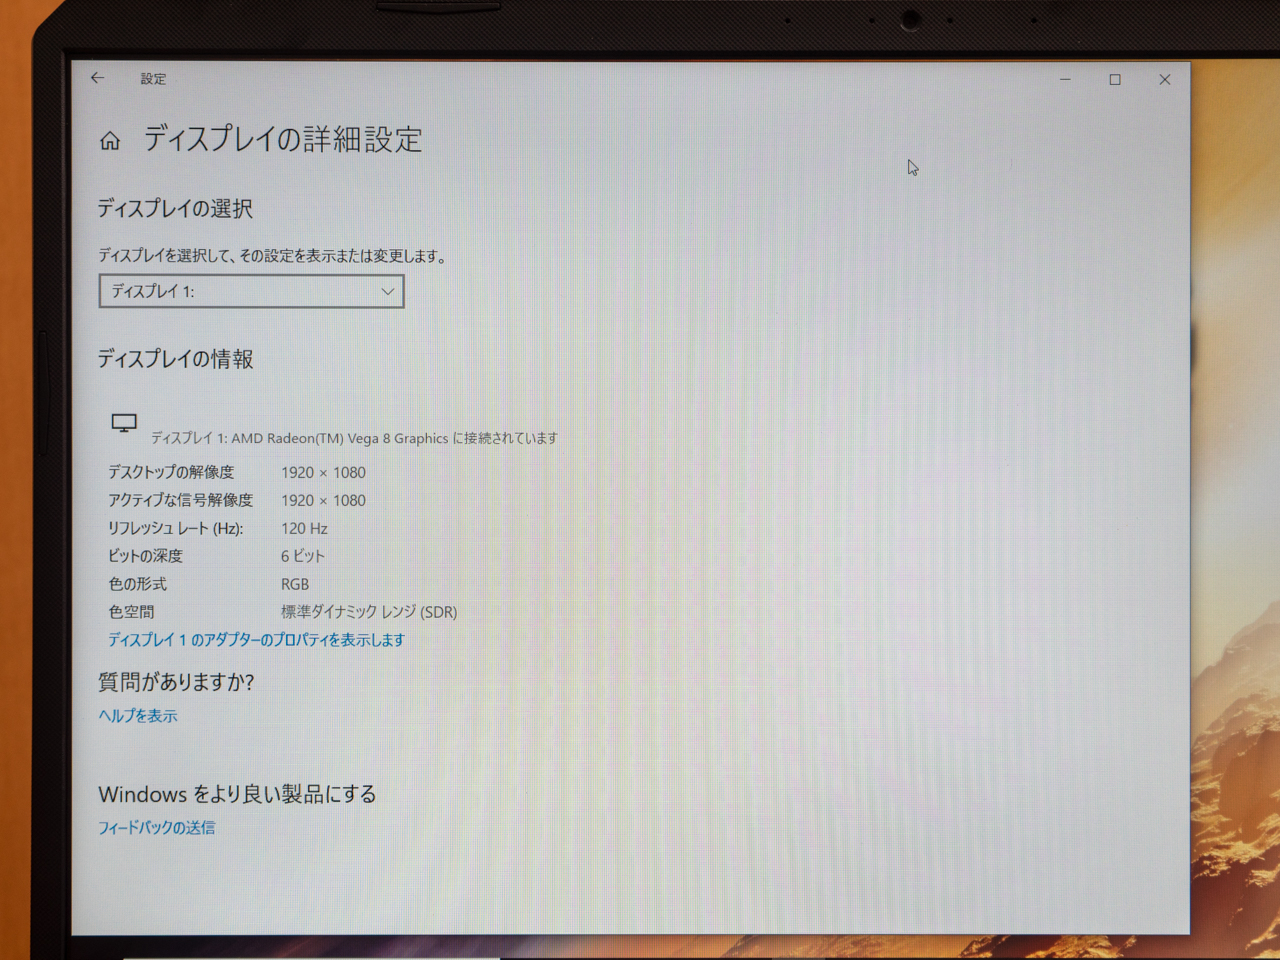This screenshot has height=960, width=1280.
Task: Click the 質問がありますか? heading
Action: point(176,682)
